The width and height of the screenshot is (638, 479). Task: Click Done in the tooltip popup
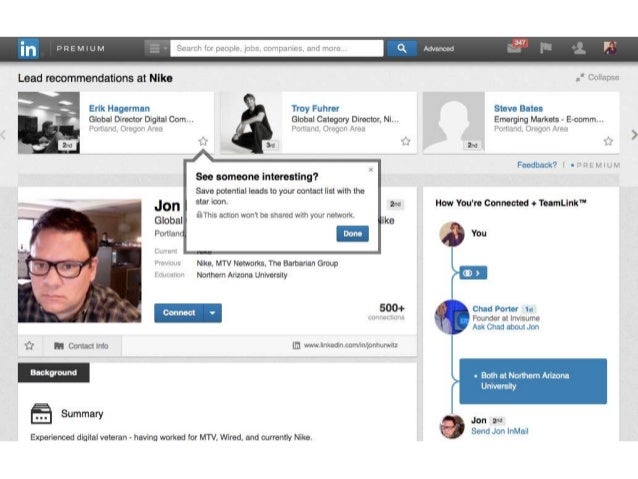coord(352,234)
